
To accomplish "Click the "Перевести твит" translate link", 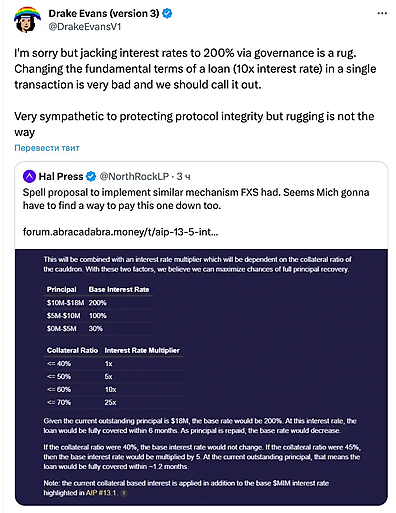I will [x=47, y=148].
